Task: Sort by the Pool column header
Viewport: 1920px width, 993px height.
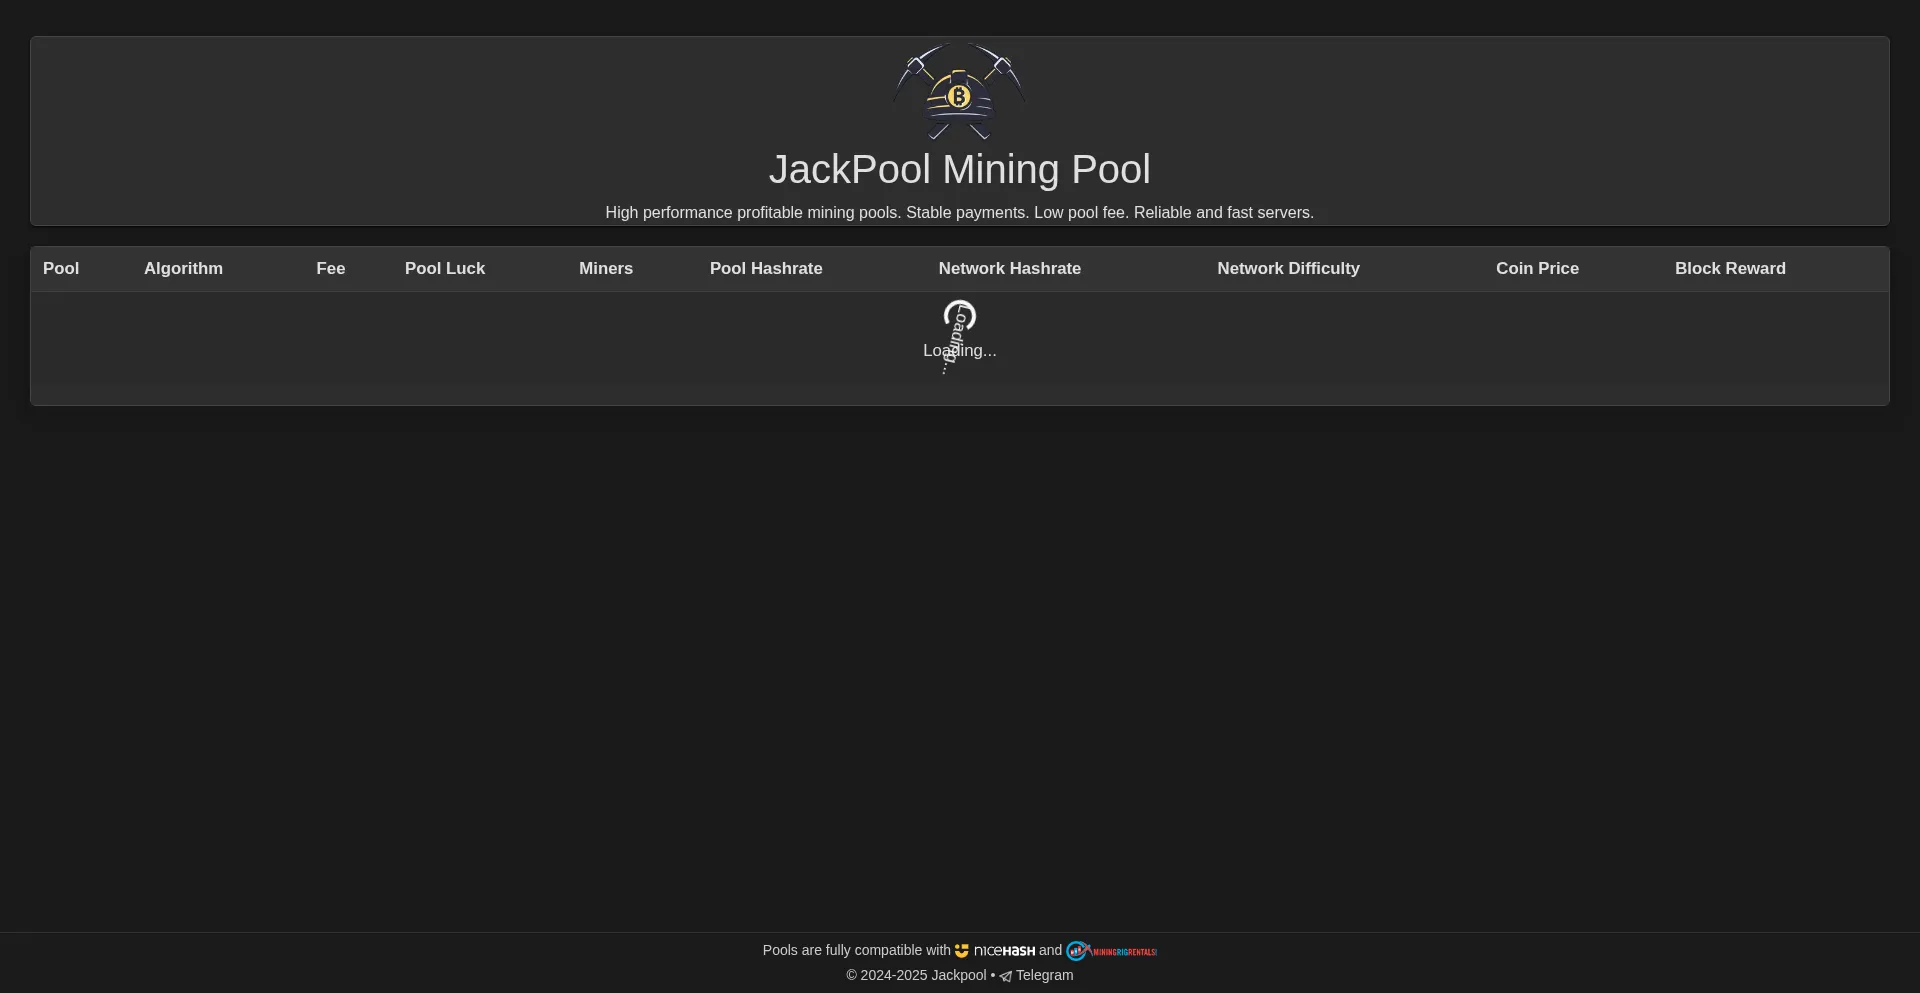Action: coord(61,268)
